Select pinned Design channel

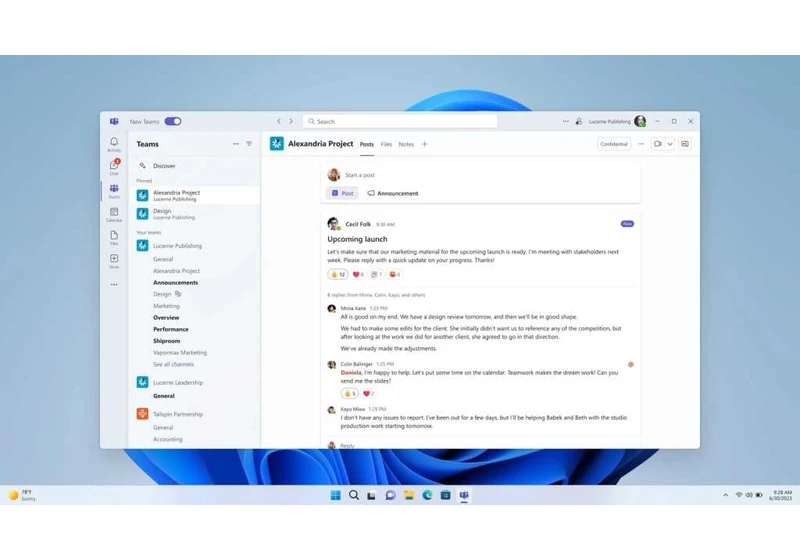tap(194, 214)
